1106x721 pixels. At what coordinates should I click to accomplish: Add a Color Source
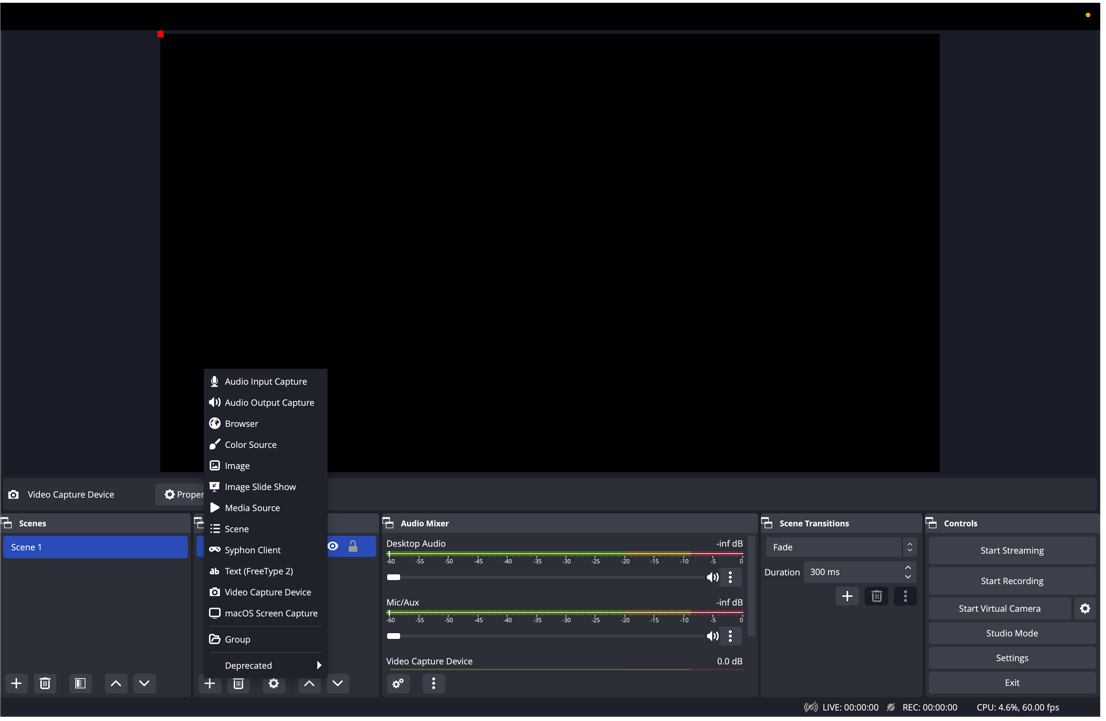click(266, 447)
